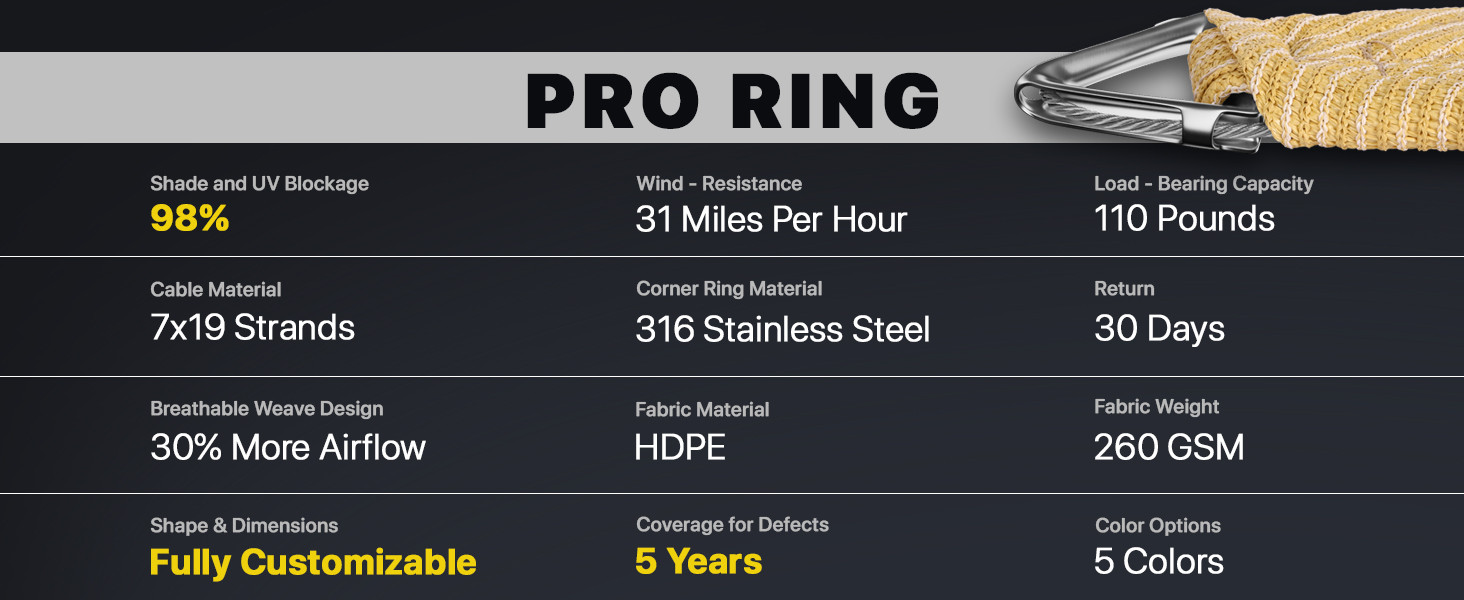Click the 30 Days return value
Screen dimensions: 1464x600
point(1159,329)
